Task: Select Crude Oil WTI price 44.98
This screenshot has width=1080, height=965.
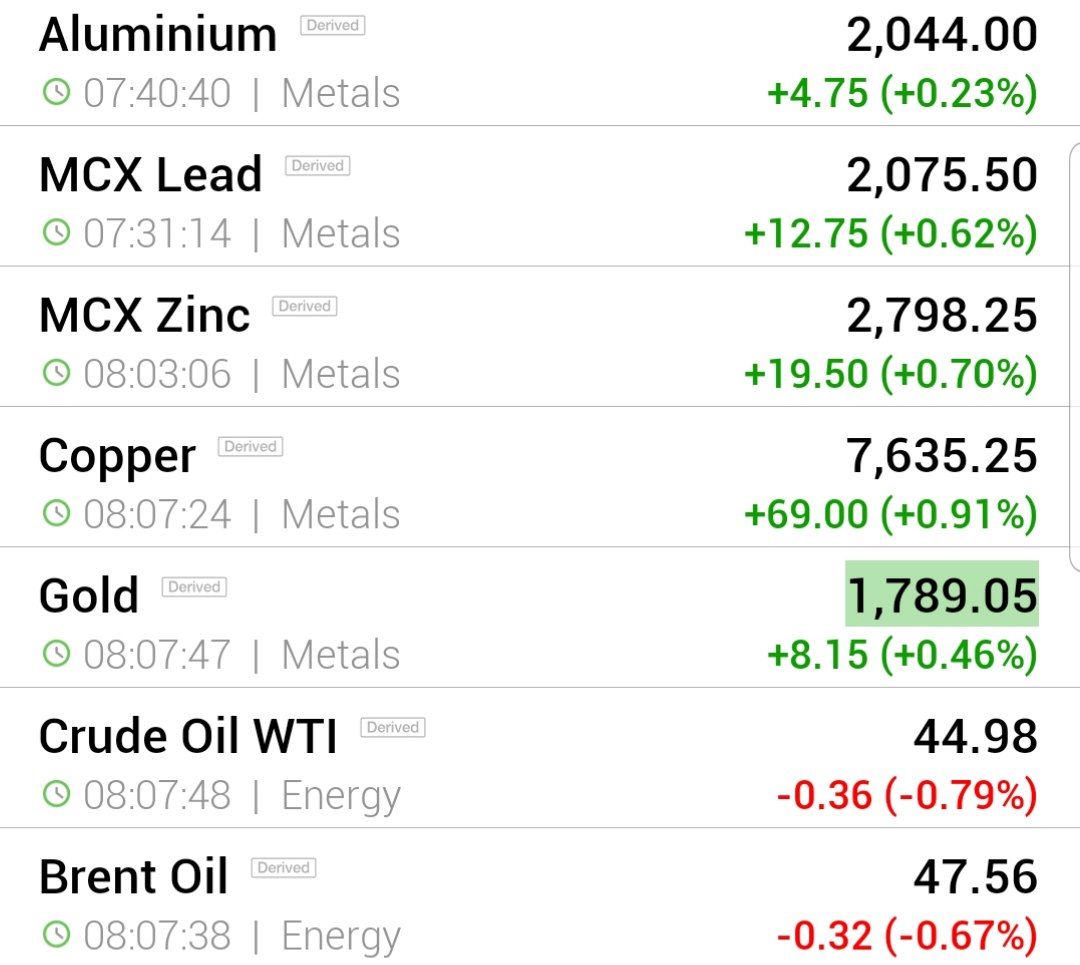Action: [975, 736]
